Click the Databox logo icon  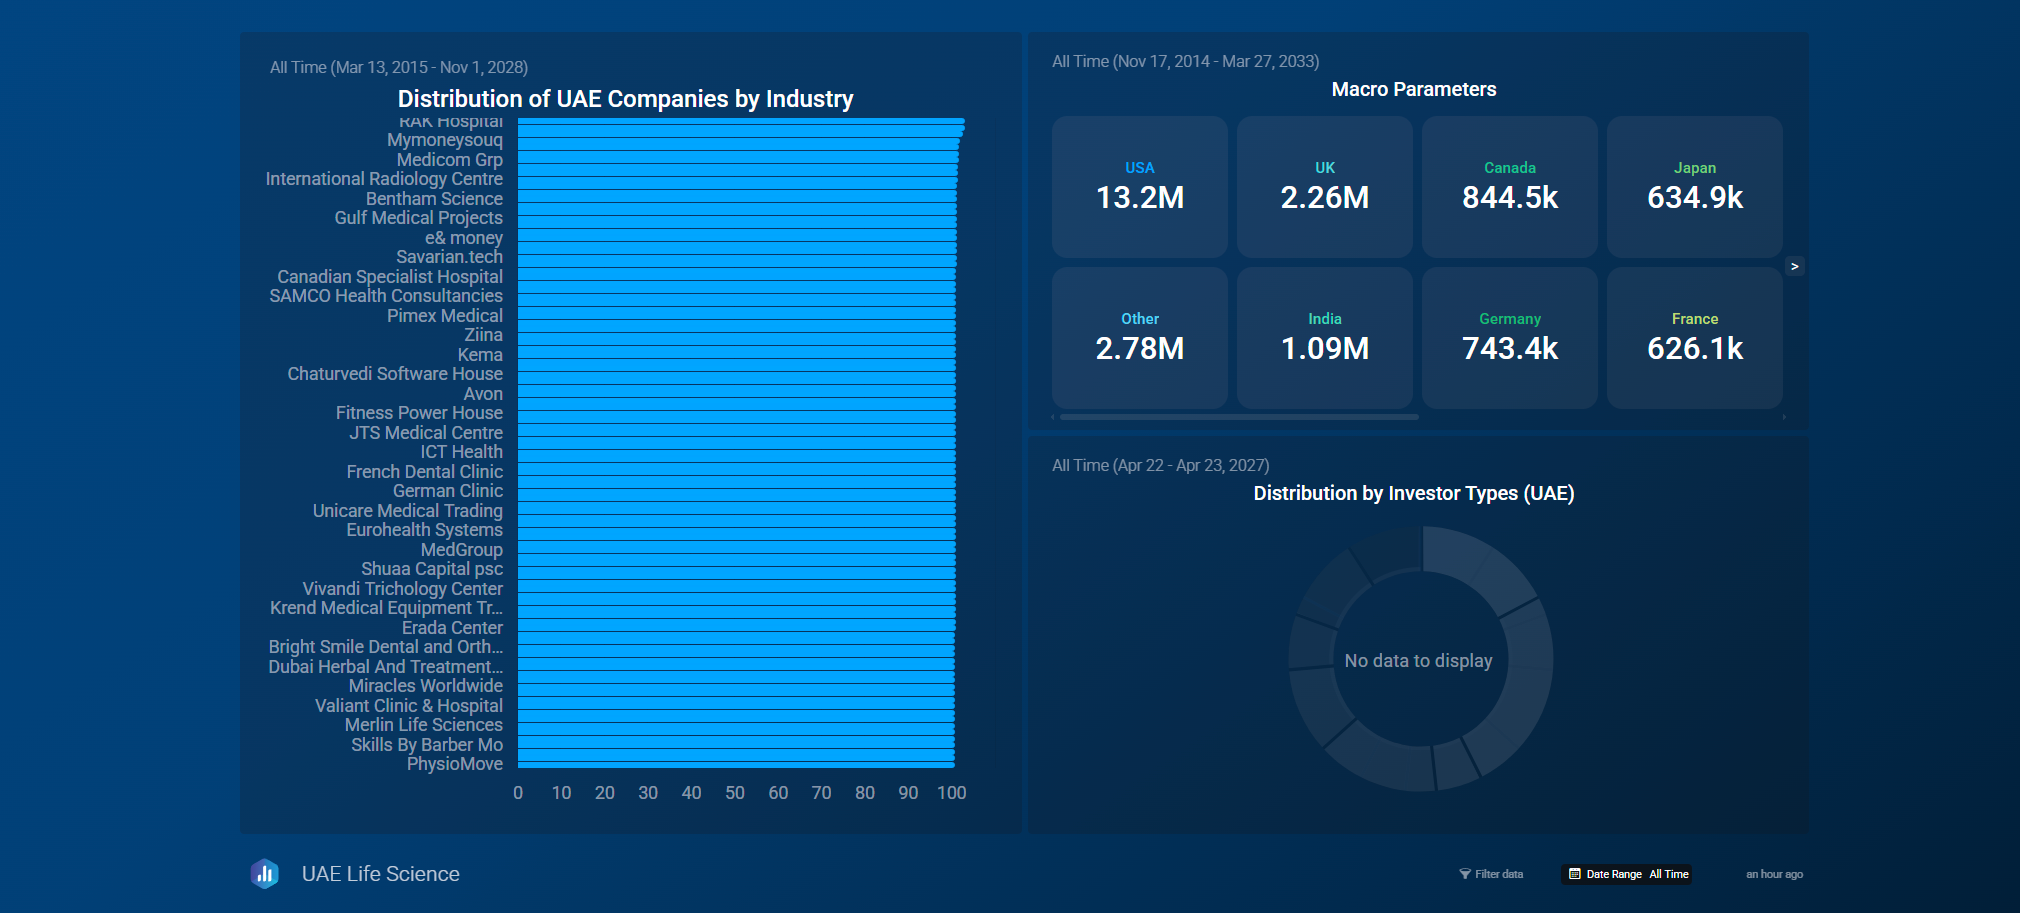tap(264, 874)
